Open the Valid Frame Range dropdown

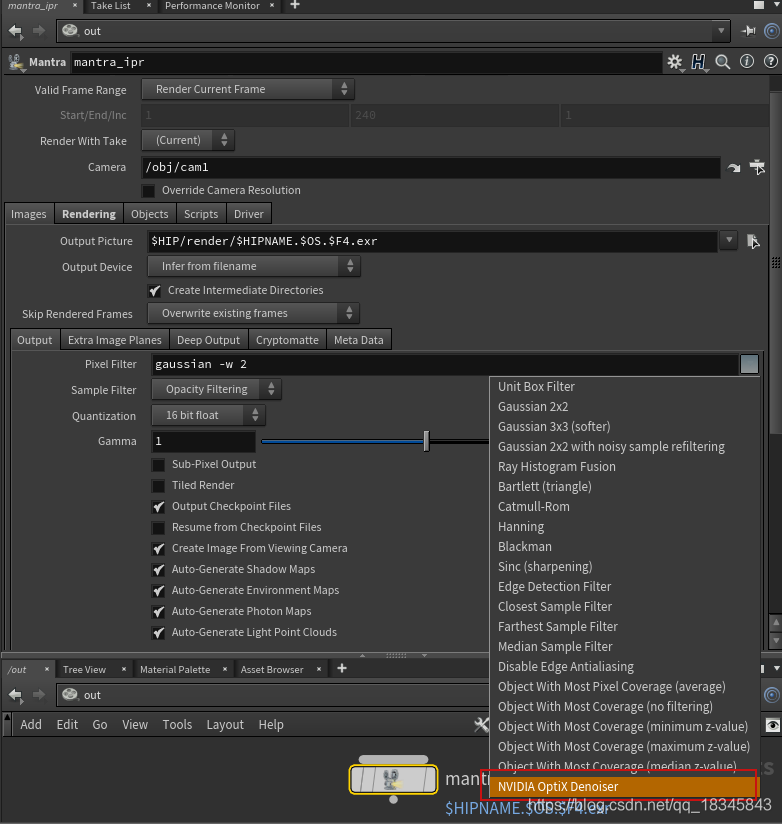[248, 89]
